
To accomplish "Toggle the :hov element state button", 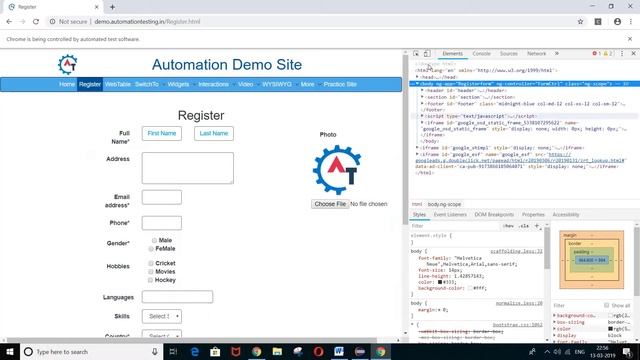I will pos(508,226).
